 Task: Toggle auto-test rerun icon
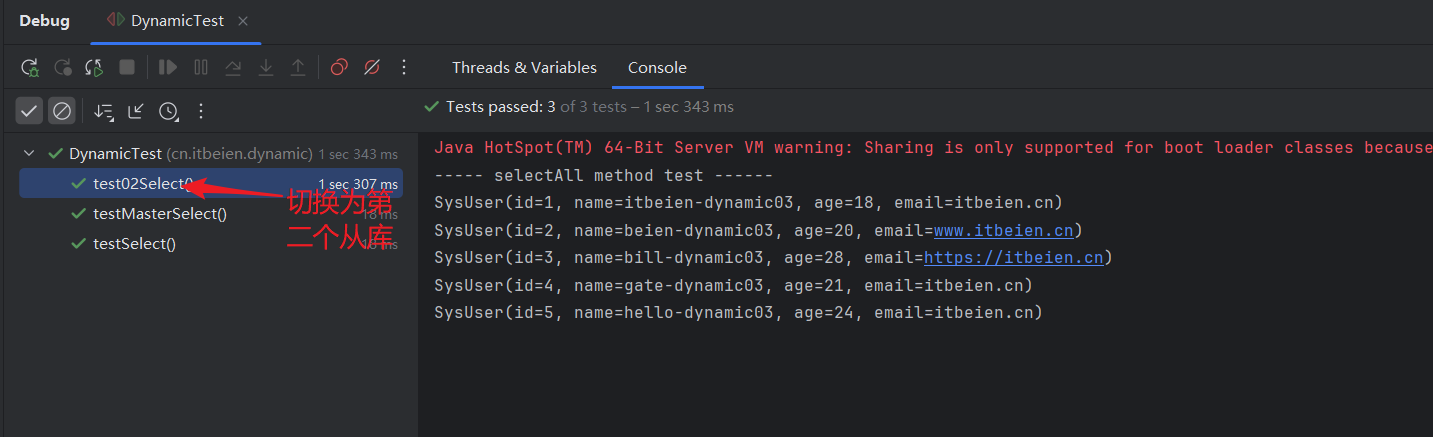(94, 68)
